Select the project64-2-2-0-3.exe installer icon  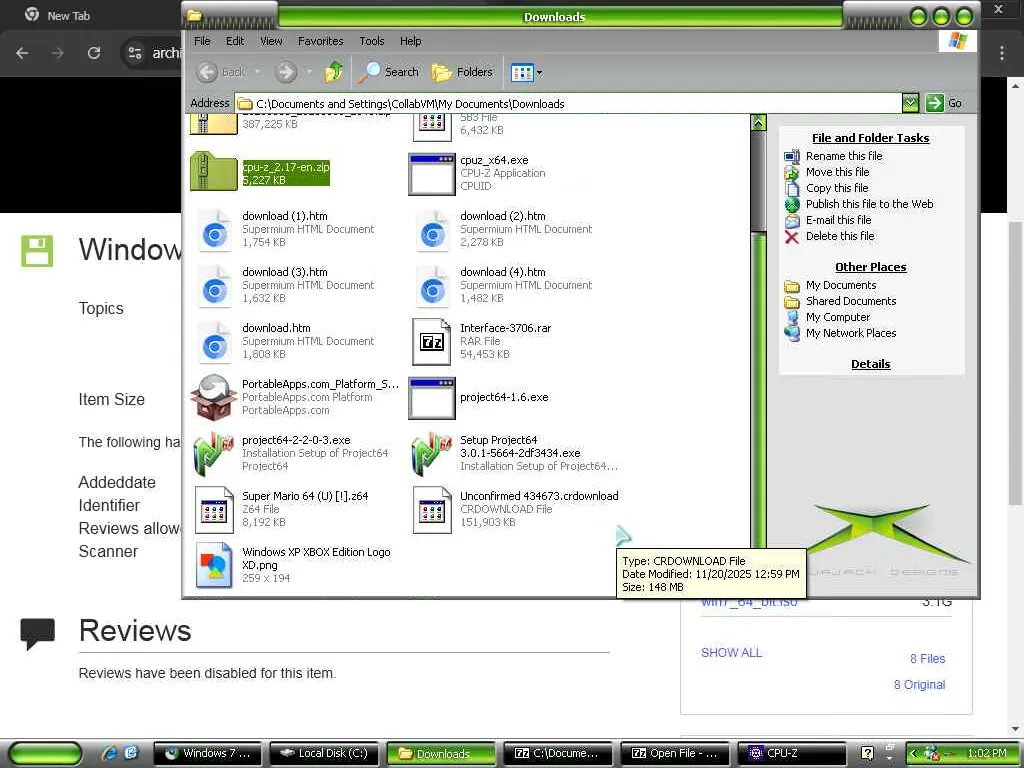point(214,453)
